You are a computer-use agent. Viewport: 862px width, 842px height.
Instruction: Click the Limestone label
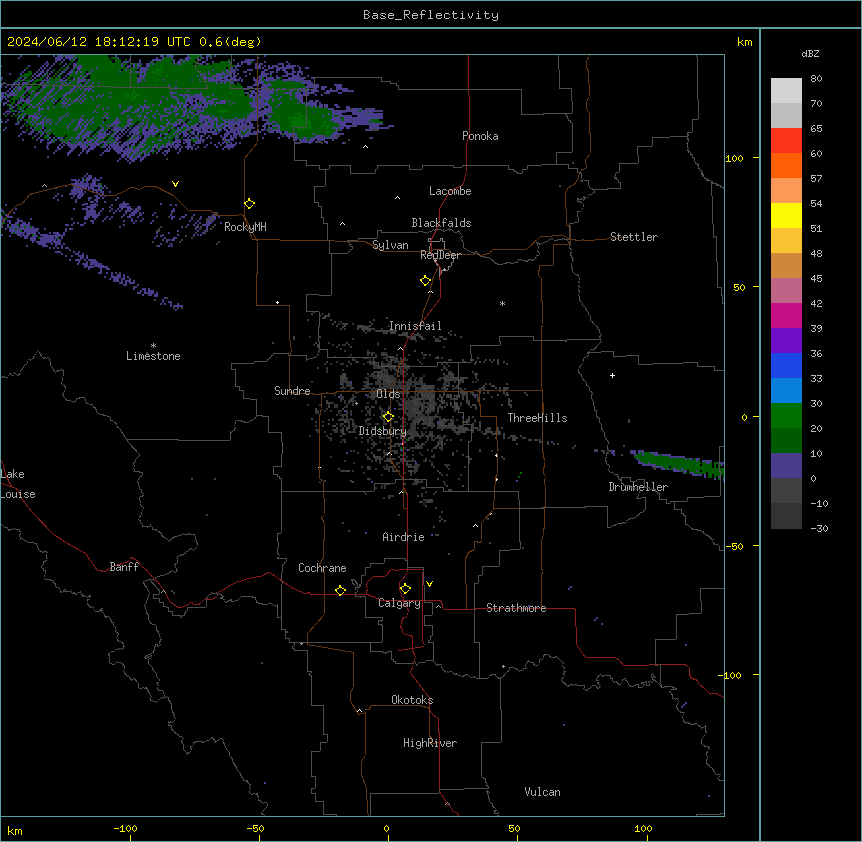(x=153, y=356)
